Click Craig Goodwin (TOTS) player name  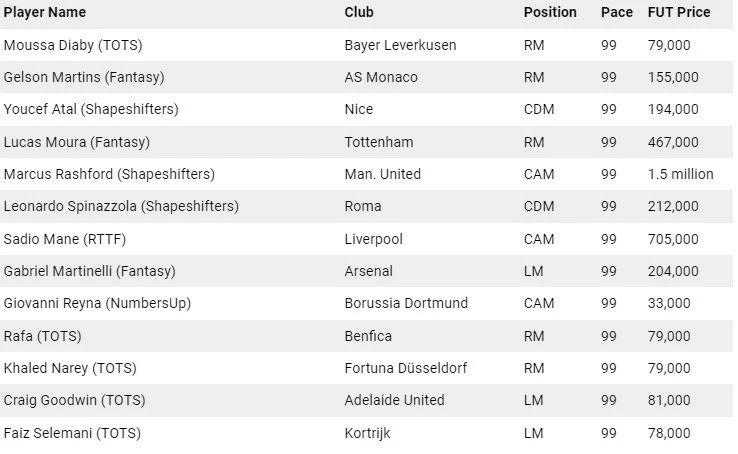74,400
